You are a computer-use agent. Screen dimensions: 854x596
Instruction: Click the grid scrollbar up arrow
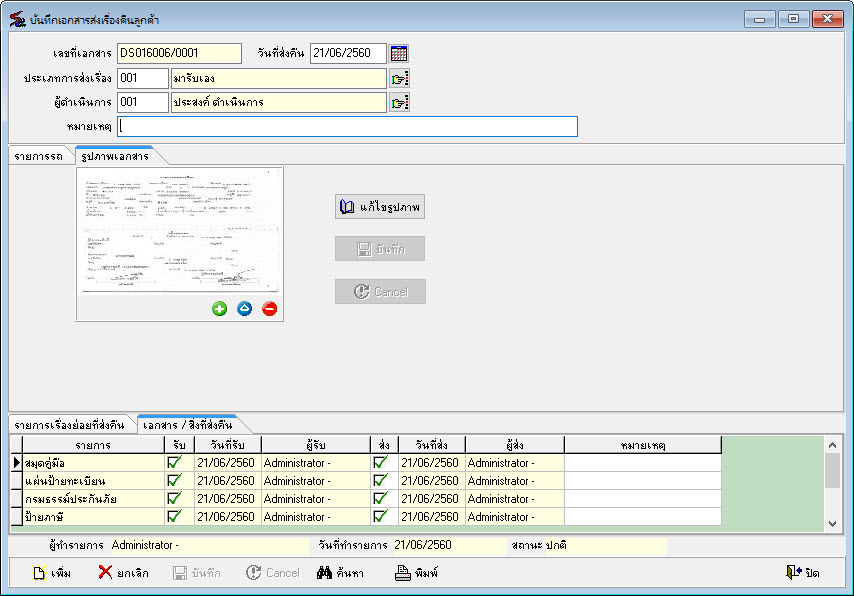click(x=832, y=445)
